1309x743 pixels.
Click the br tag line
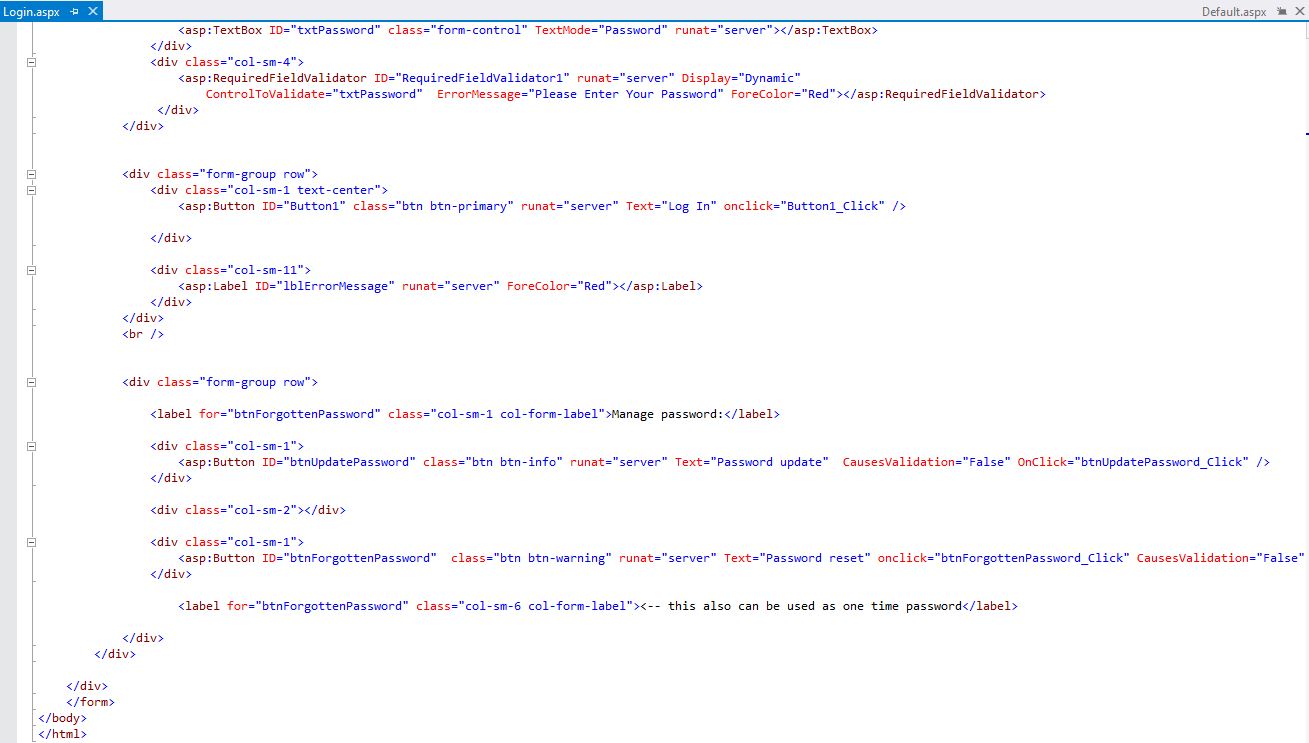click(x=143, y=334)
